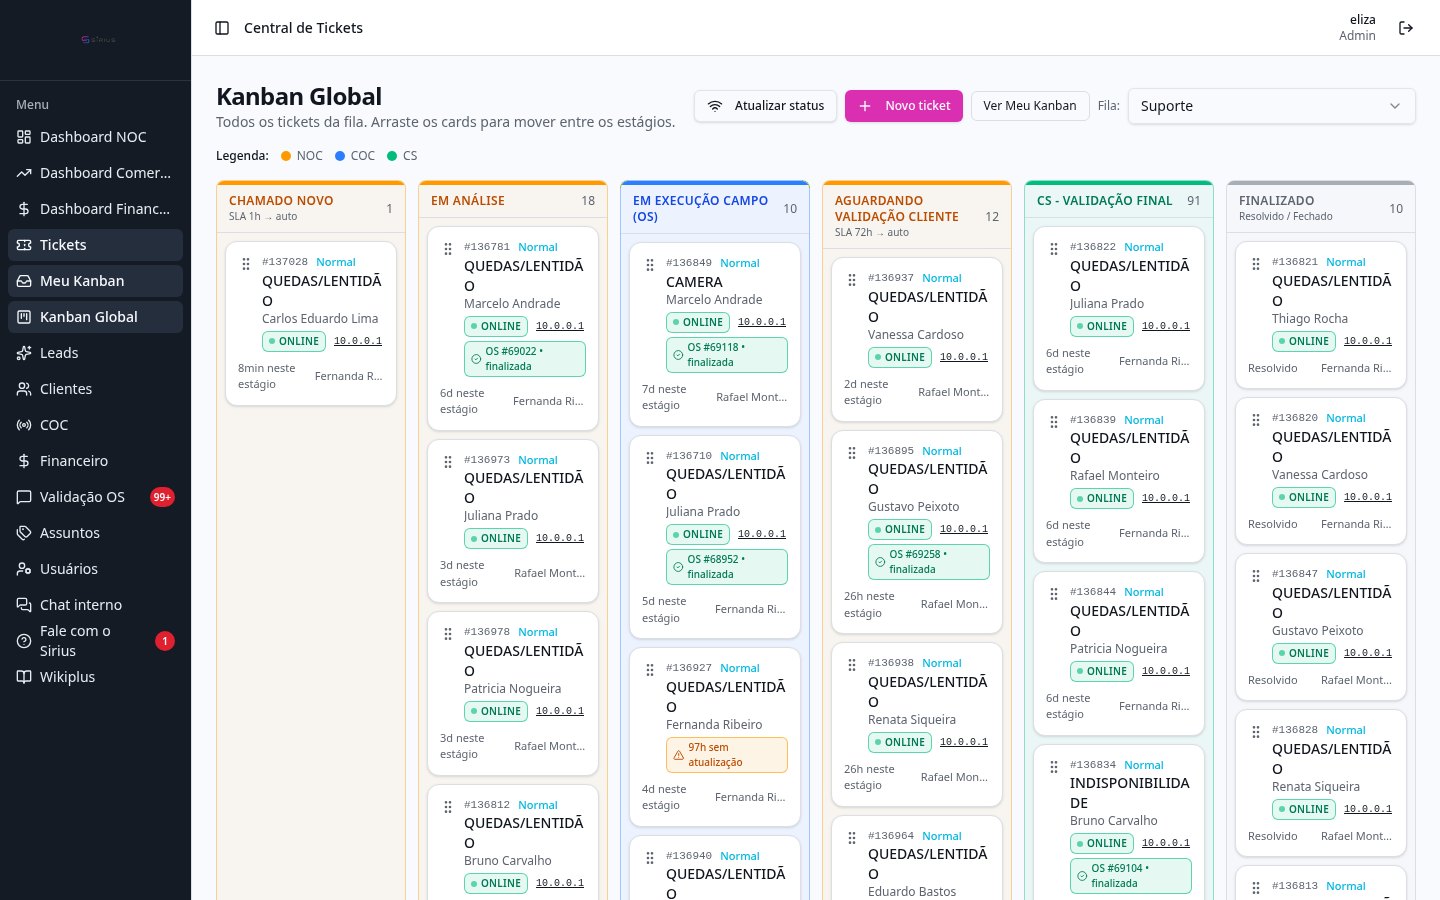Open the Fila dropdown showing Suporte
Screen dimensions: 1440x900
tap(1272, 106)
